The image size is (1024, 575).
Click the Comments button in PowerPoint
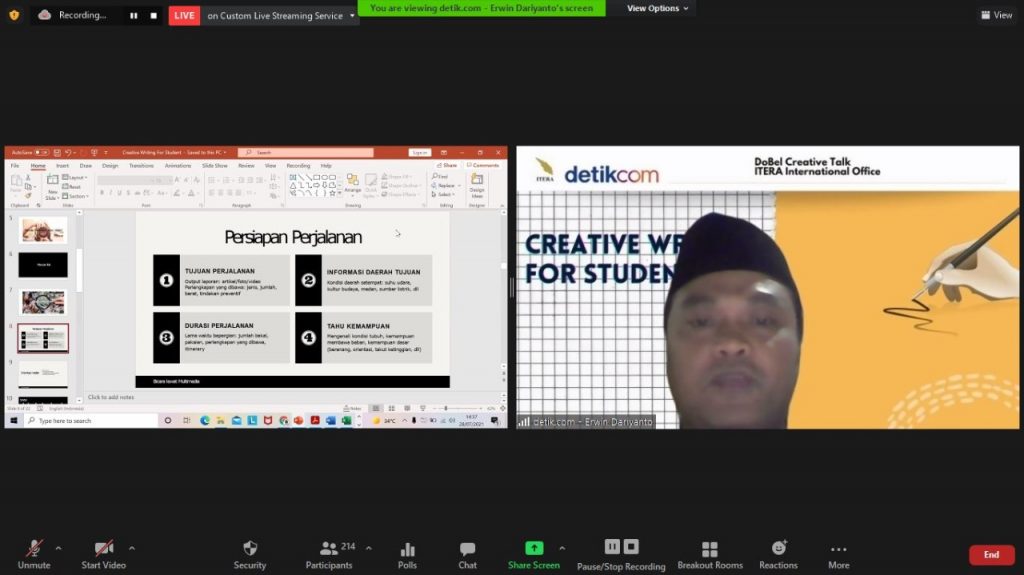(x=483, y=165)
